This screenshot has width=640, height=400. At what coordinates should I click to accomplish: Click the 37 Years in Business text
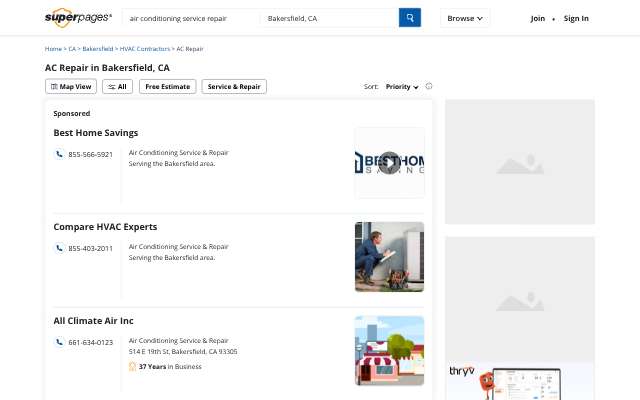tap(170, 367)
